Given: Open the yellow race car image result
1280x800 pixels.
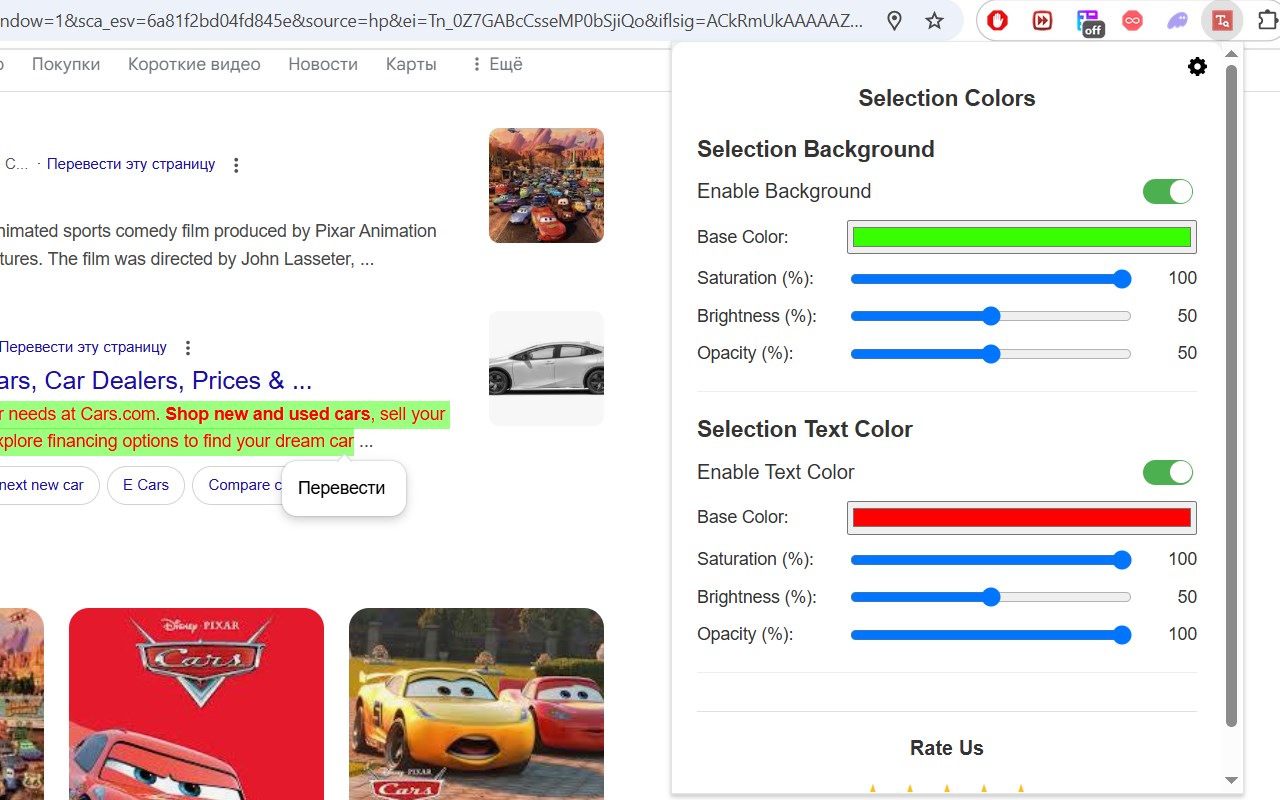Looking at the screenshot, I should coord(476,704).
